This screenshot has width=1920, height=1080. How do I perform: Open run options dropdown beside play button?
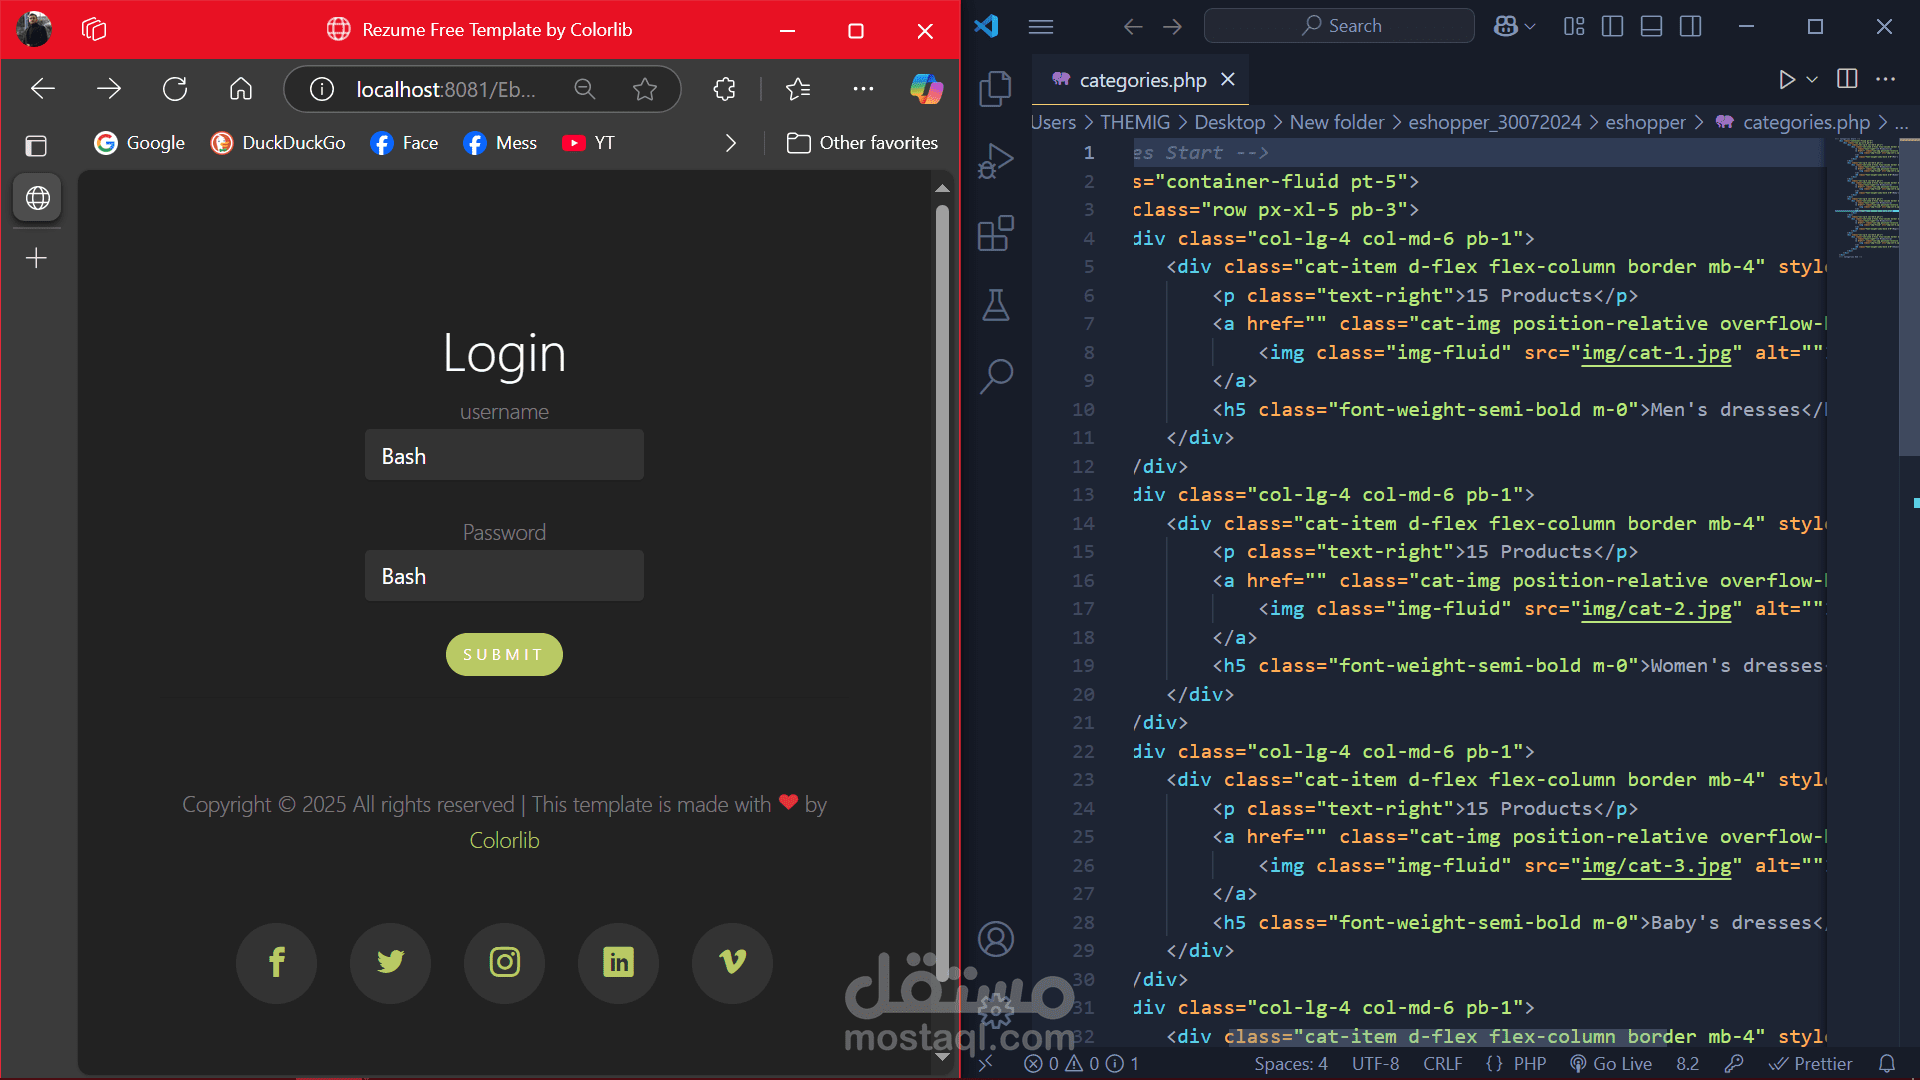pyautogui.click(x=1812, y=79)
